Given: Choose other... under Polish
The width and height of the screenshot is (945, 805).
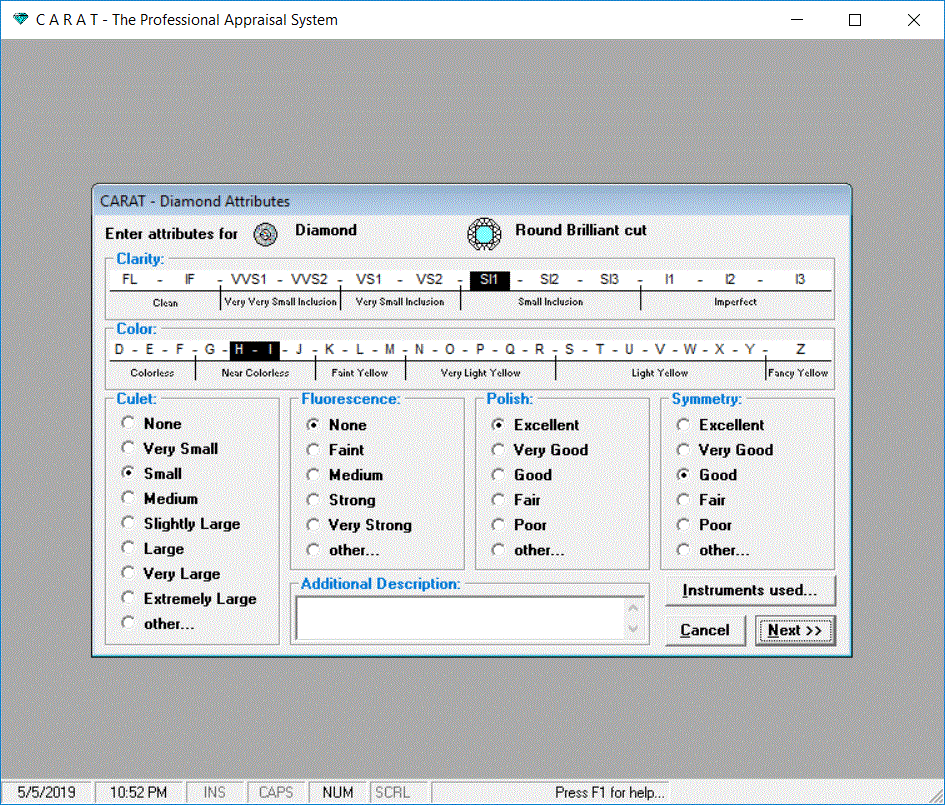Looking at the screenshot, I should coord(499,550).
